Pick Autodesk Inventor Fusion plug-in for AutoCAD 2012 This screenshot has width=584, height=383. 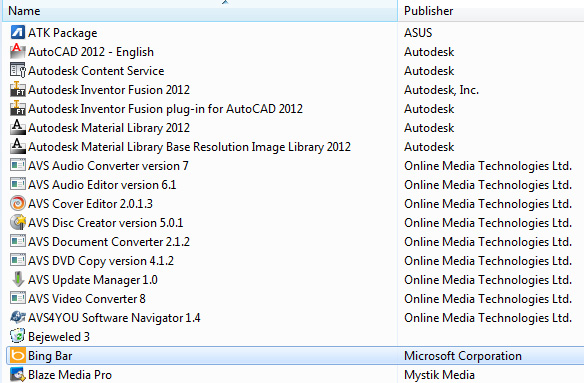pyautogui.click(x=165, y=109)
